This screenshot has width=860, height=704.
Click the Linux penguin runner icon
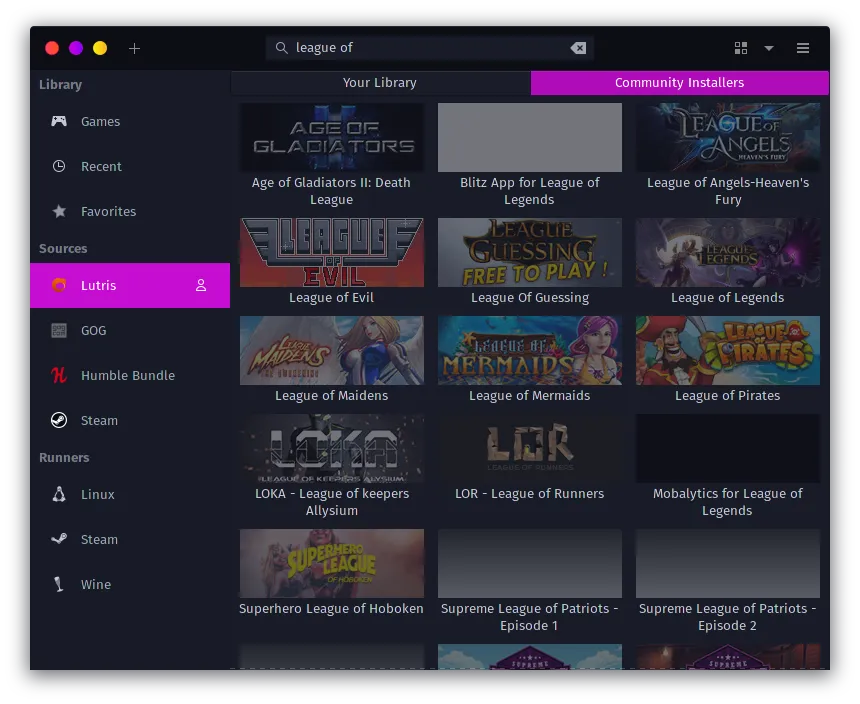tap(59, 494)
